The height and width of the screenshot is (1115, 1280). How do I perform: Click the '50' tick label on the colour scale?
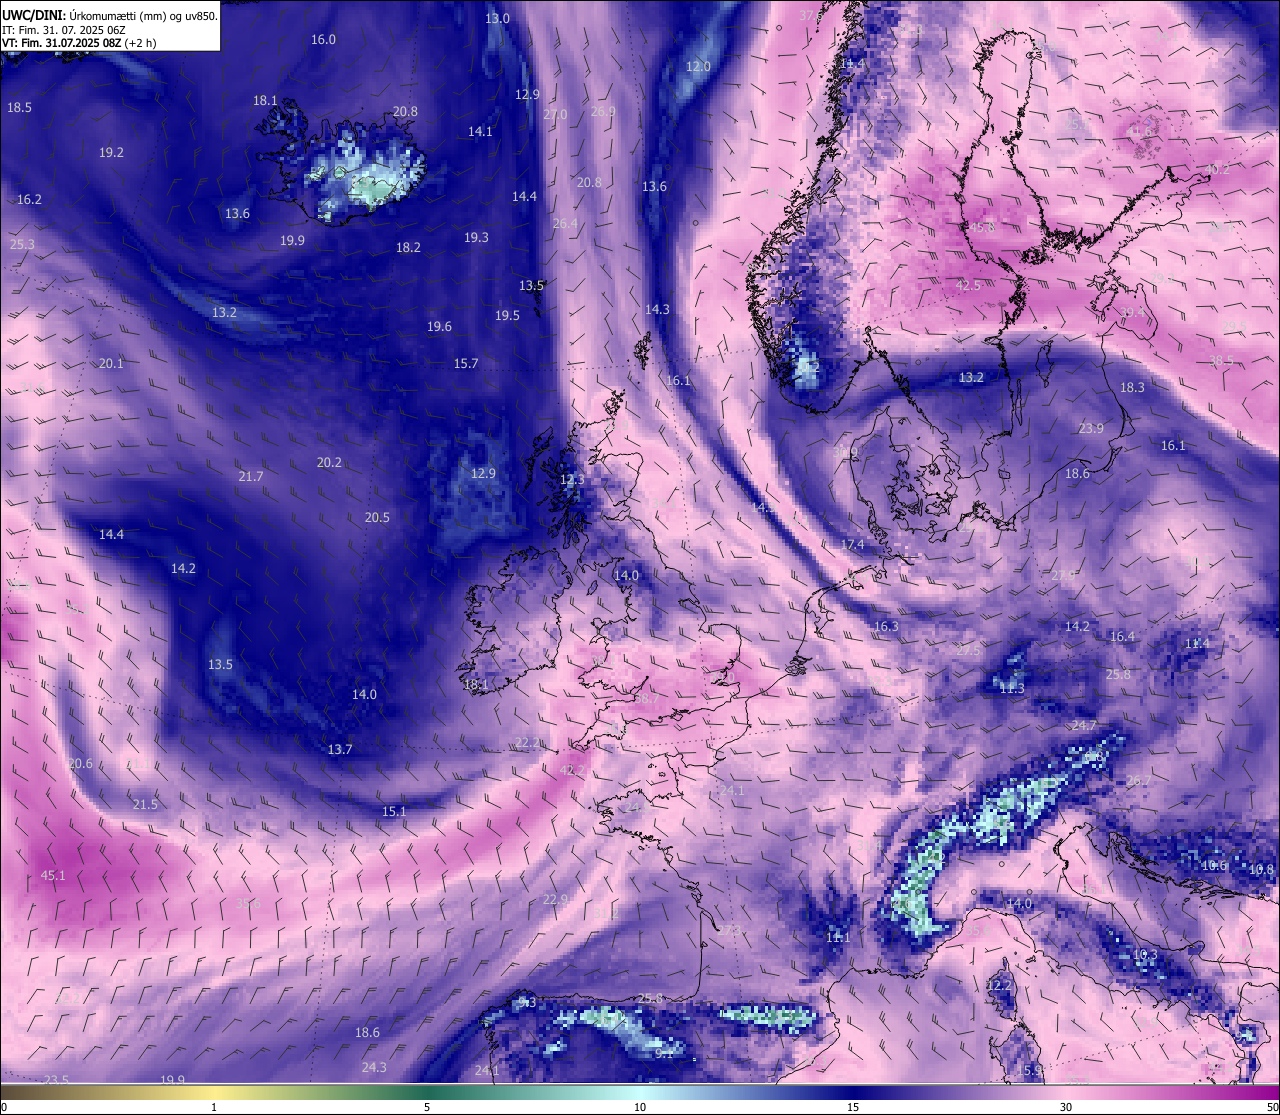pyautogui.click(x=1272, y=1107)
